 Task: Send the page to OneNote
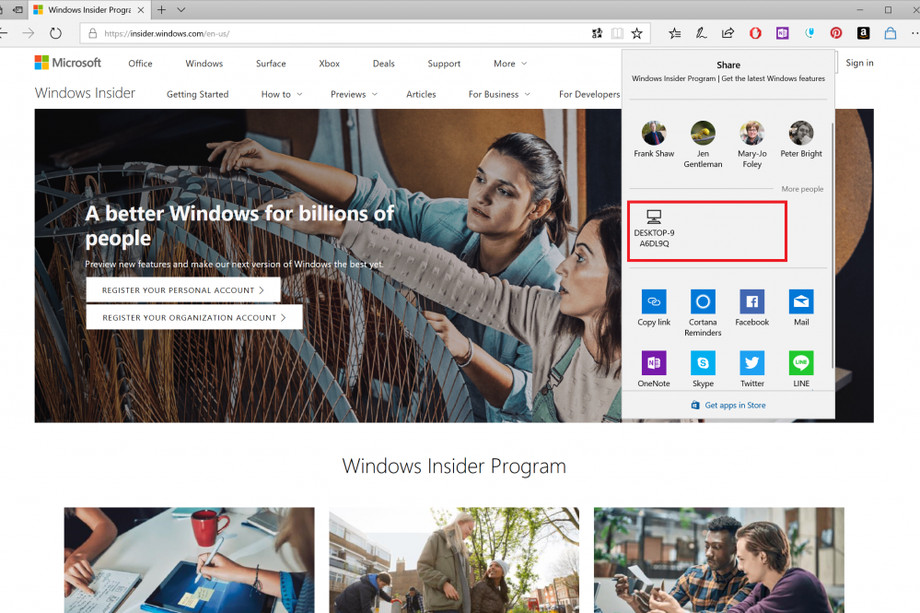[653, 365]
